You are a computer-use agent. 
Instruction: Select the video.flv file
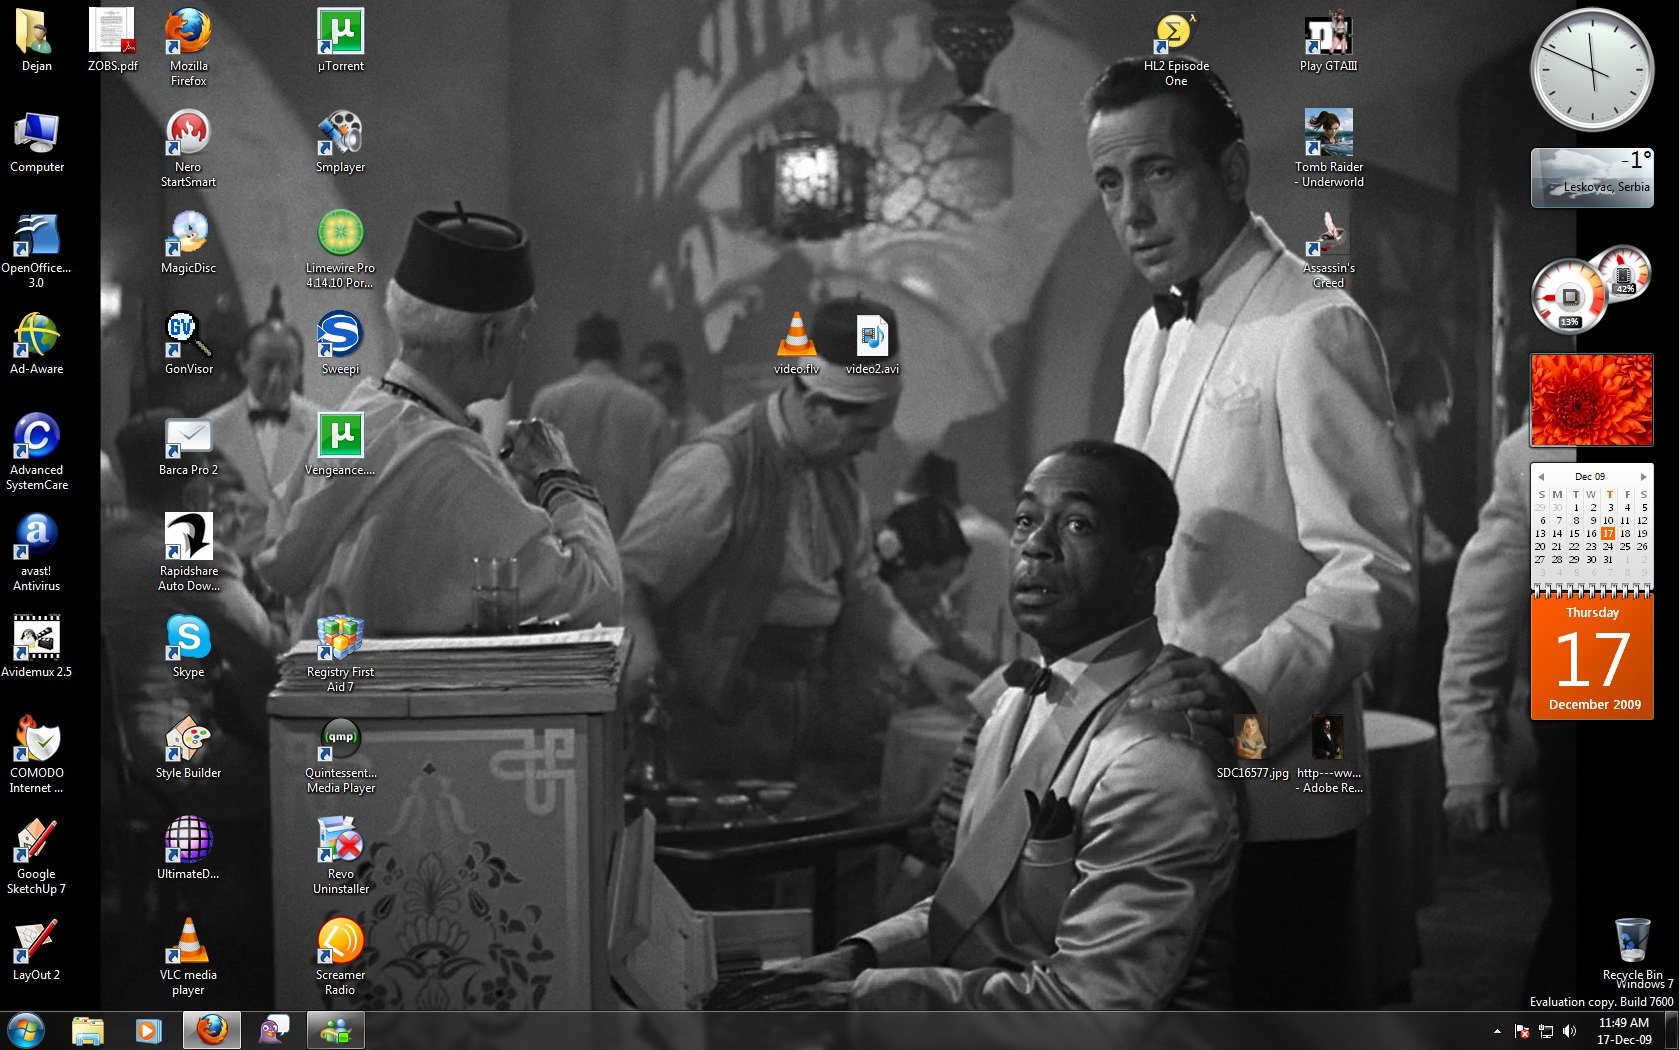click(x=796, y=343)
